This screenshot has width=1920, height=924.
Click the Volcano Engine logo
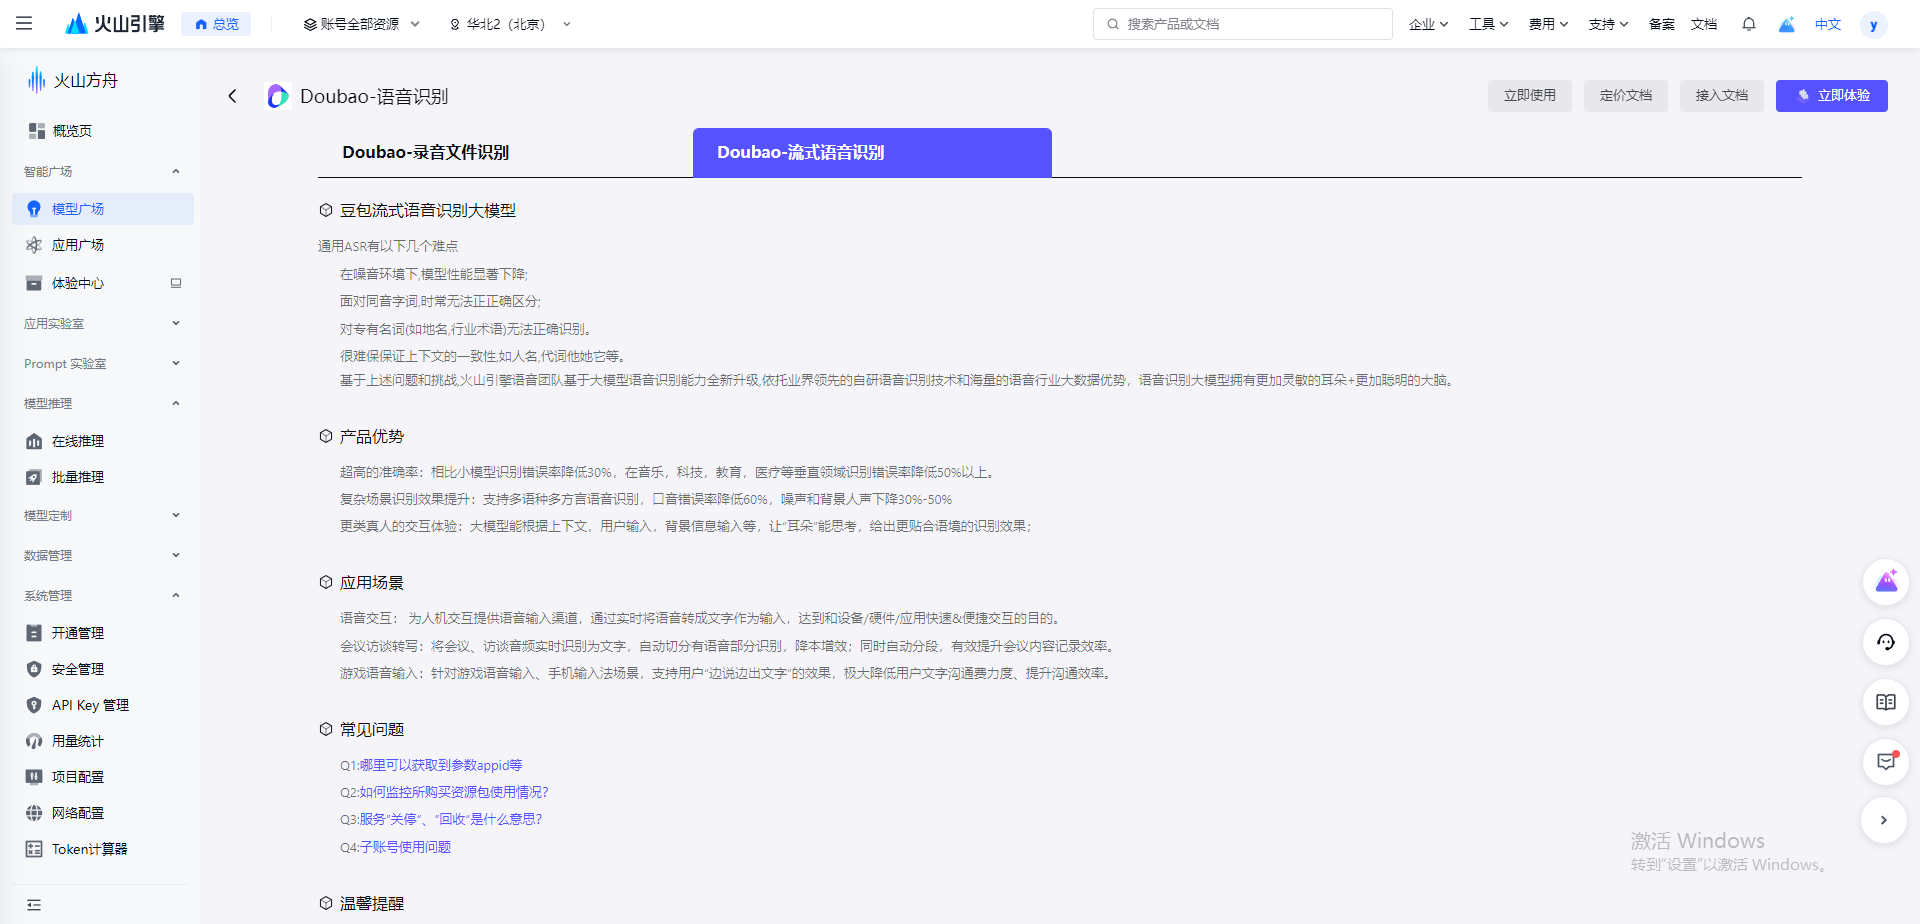coord(115,23)
